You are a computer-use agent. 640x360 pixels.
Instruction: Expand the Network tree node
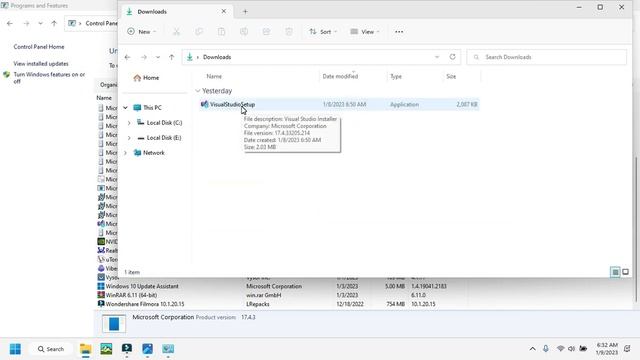(x=125, y=153)
